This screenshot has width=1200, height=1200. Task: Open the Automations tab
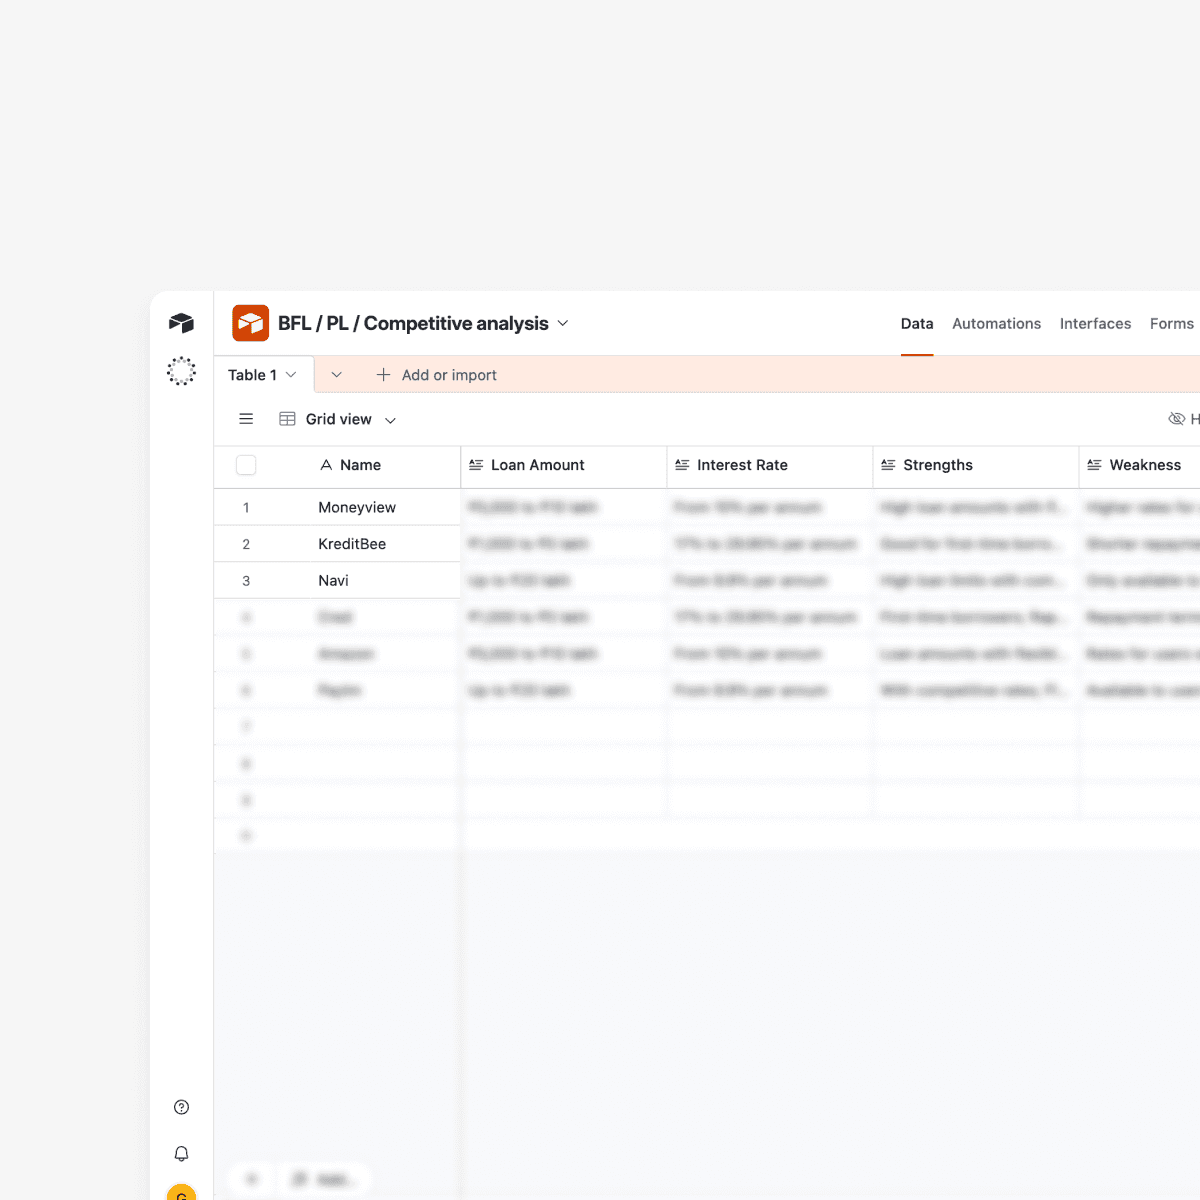click(996, 324)
